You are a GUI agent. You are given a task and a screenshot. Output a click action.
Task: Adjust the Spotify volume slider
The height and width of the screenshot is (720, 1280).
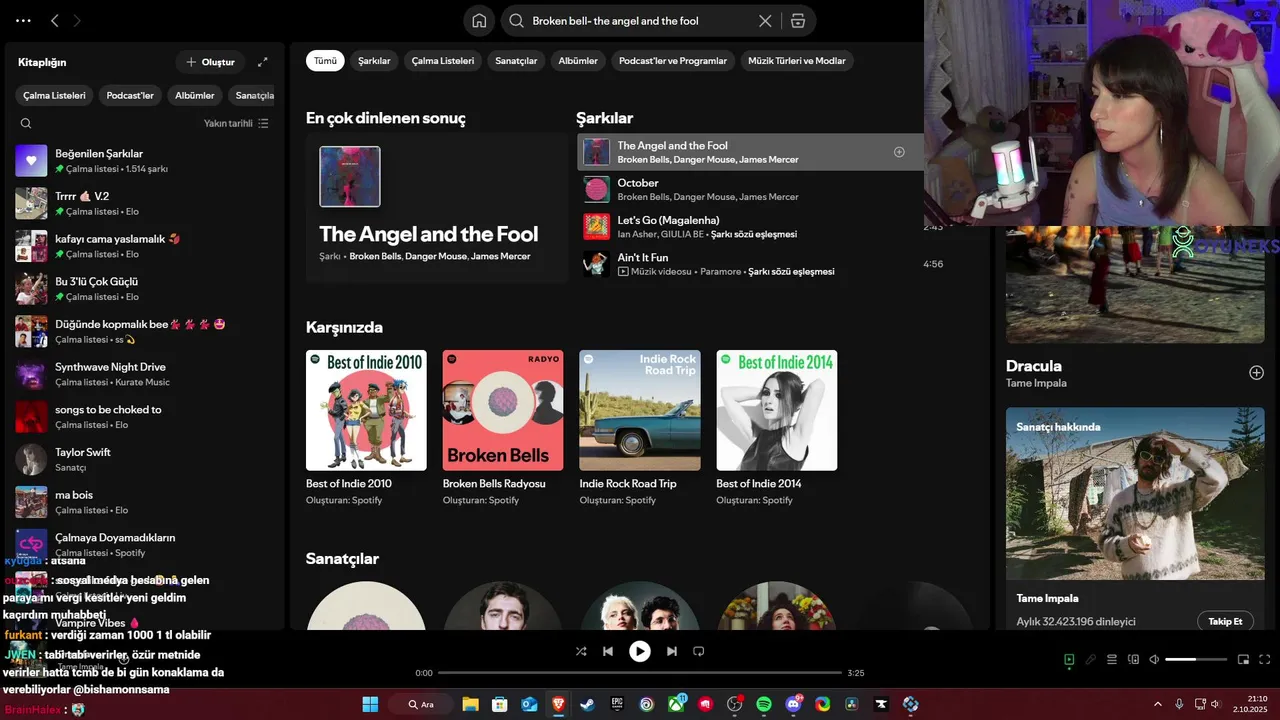point(1196,660)
